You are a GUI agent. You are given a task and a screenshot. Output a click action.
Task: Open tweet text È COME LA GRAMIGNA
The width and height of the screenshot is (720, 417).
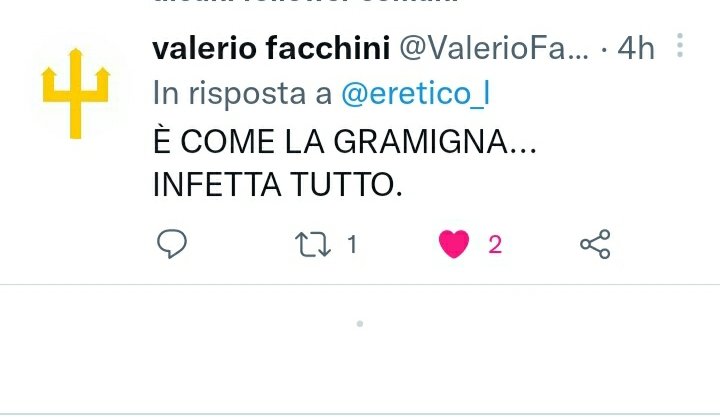coord(344,141)
